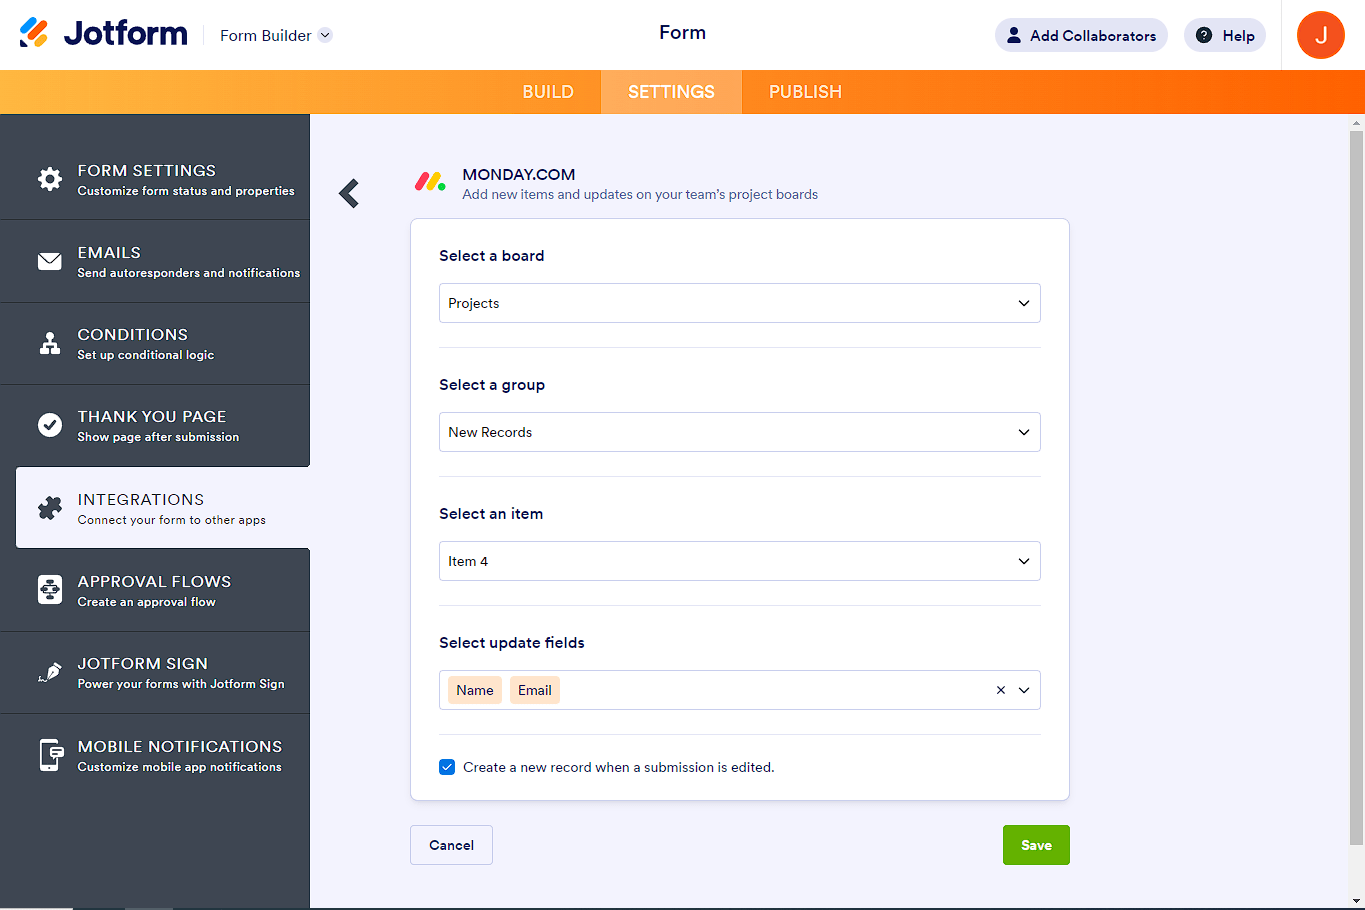Select the Emails envelope icon

[x=49, y=261]
